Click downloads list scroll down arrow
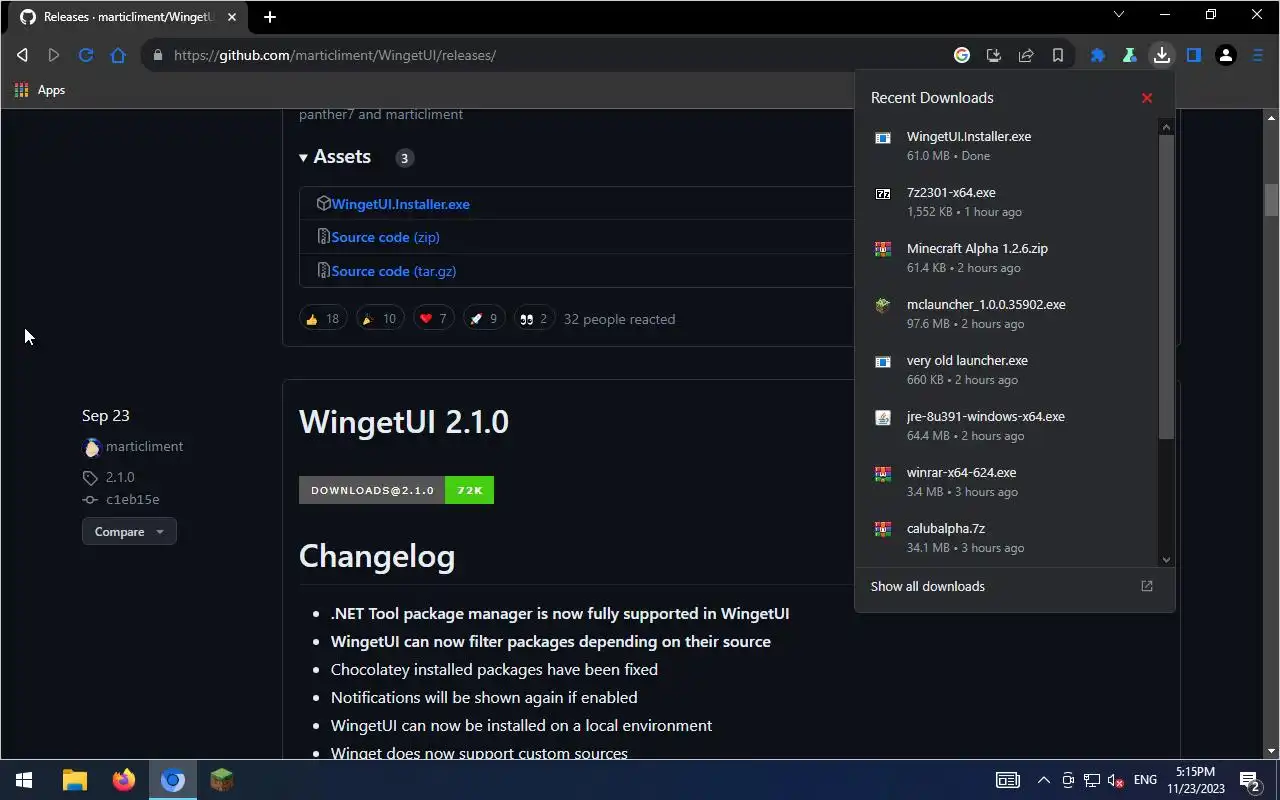 click(x=1166, y=560)
